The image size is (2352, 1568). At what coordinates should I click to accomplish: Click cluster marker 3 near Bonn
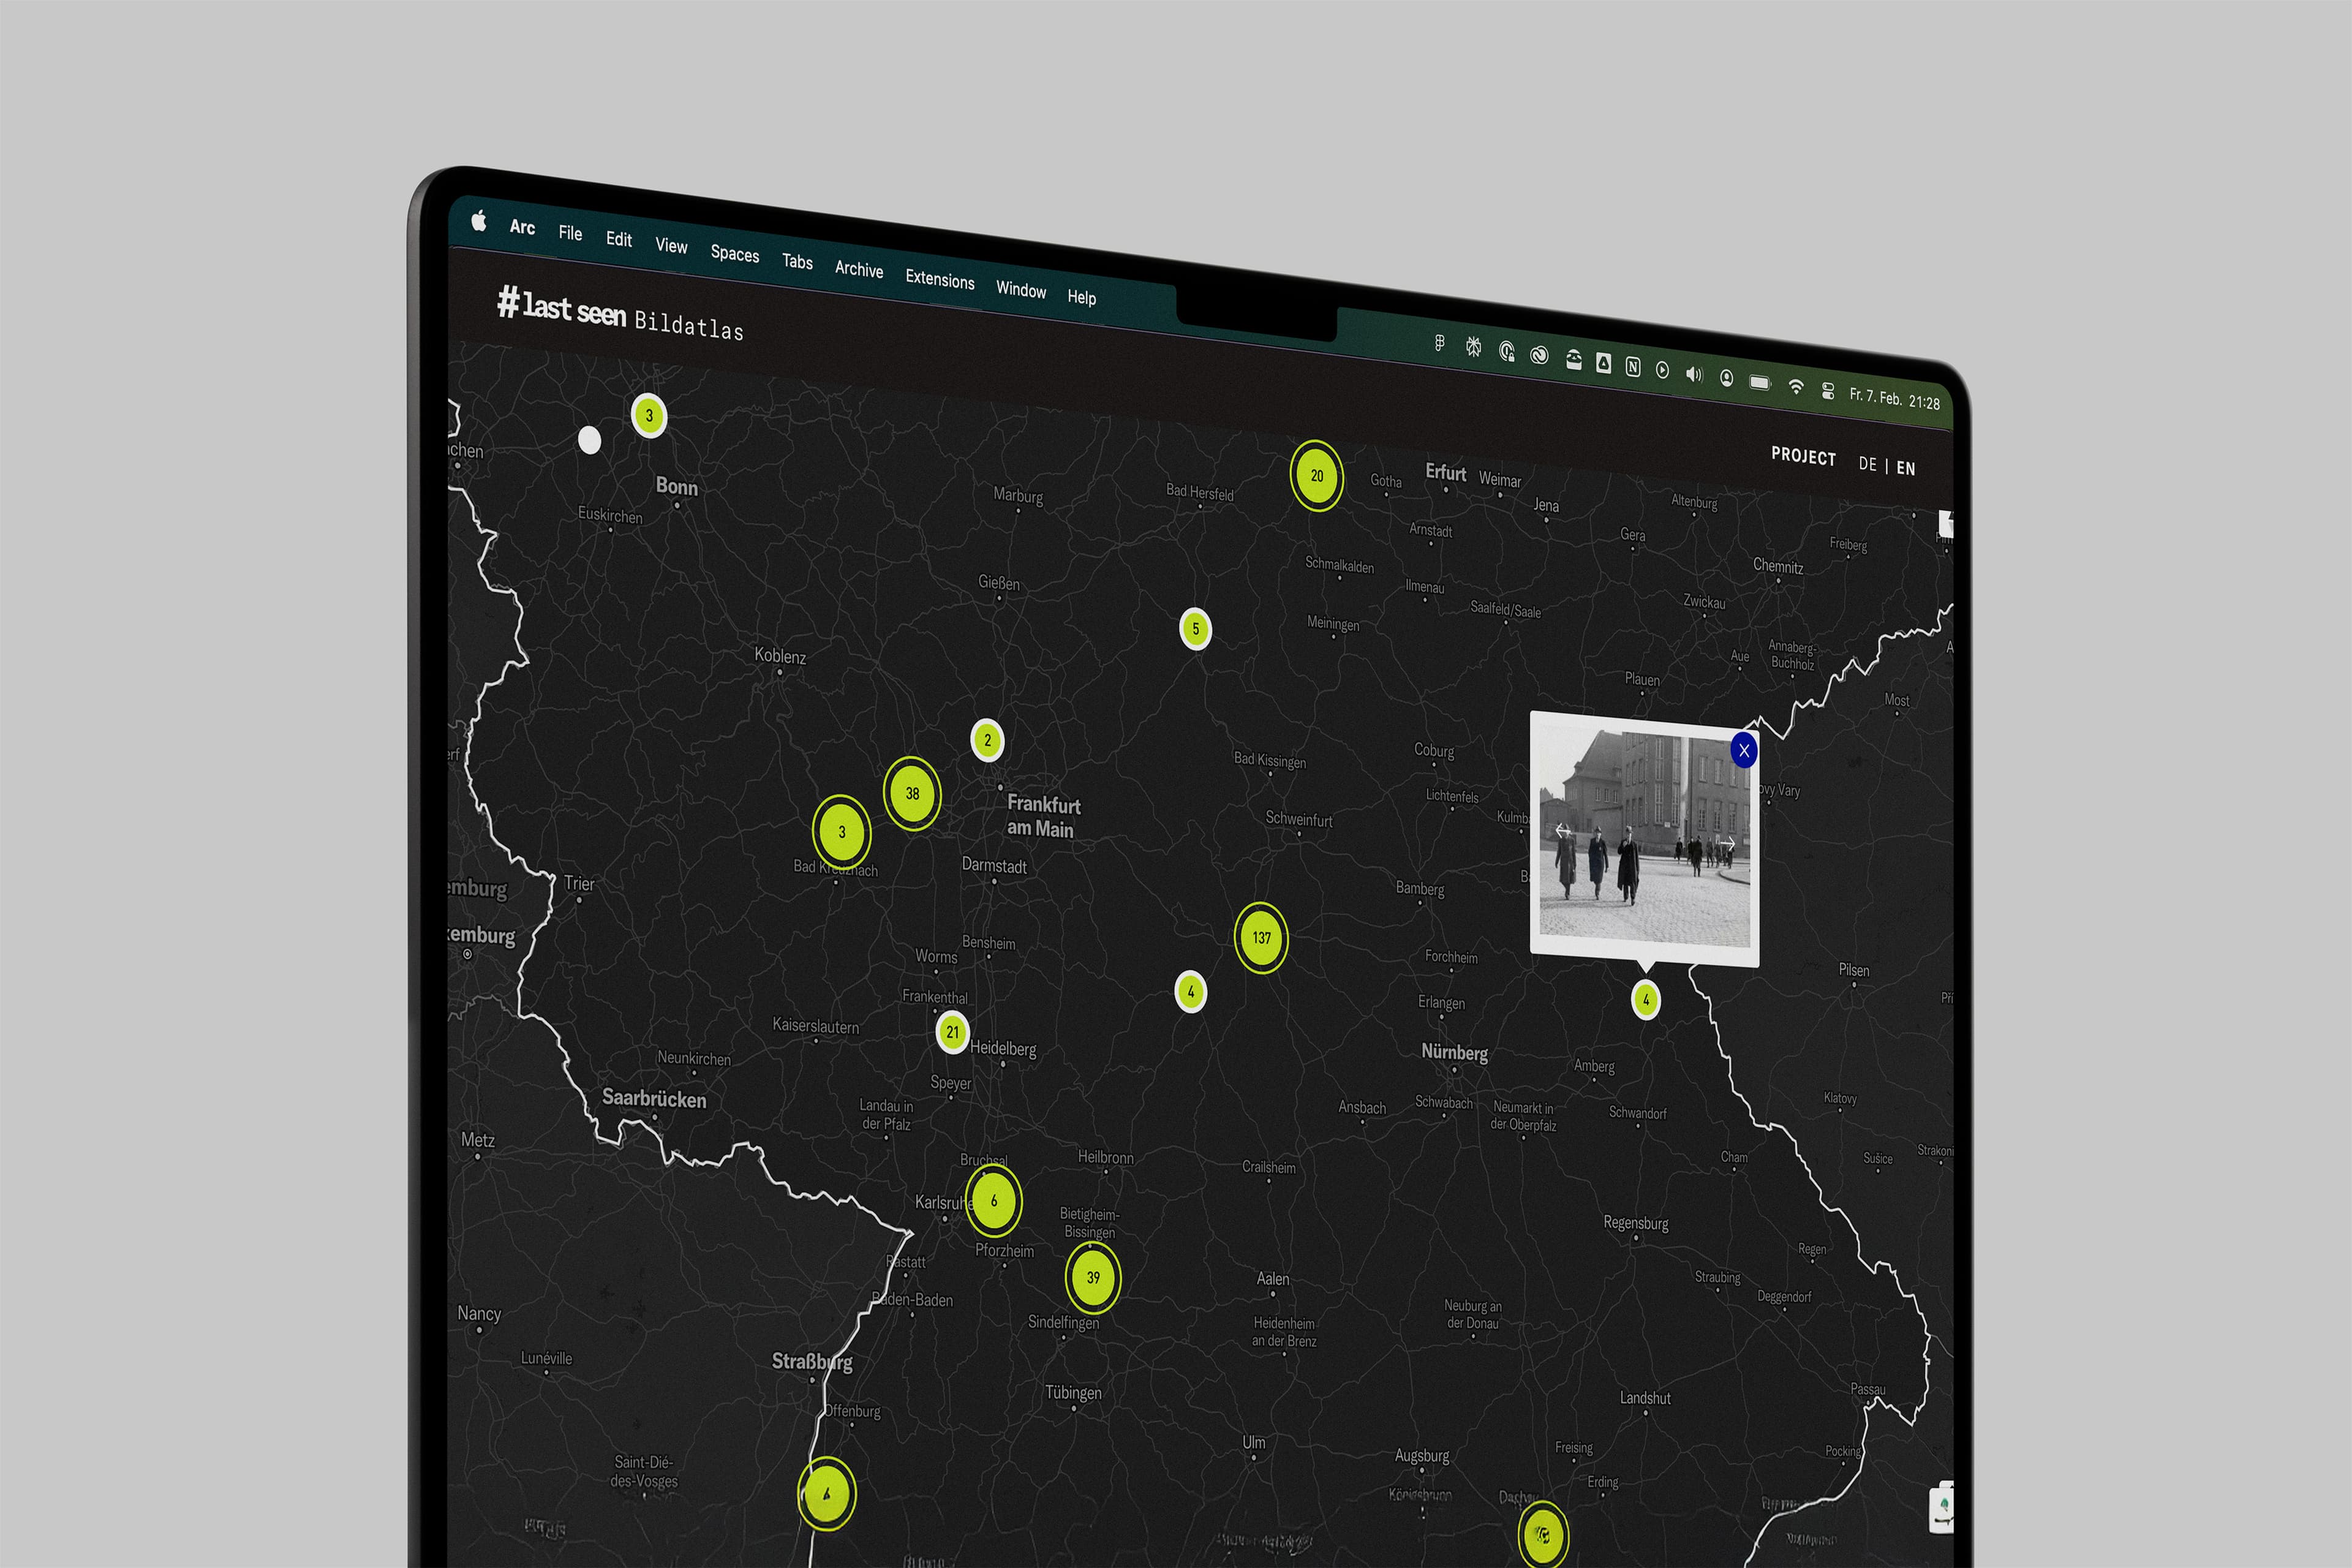pos(649,415)
